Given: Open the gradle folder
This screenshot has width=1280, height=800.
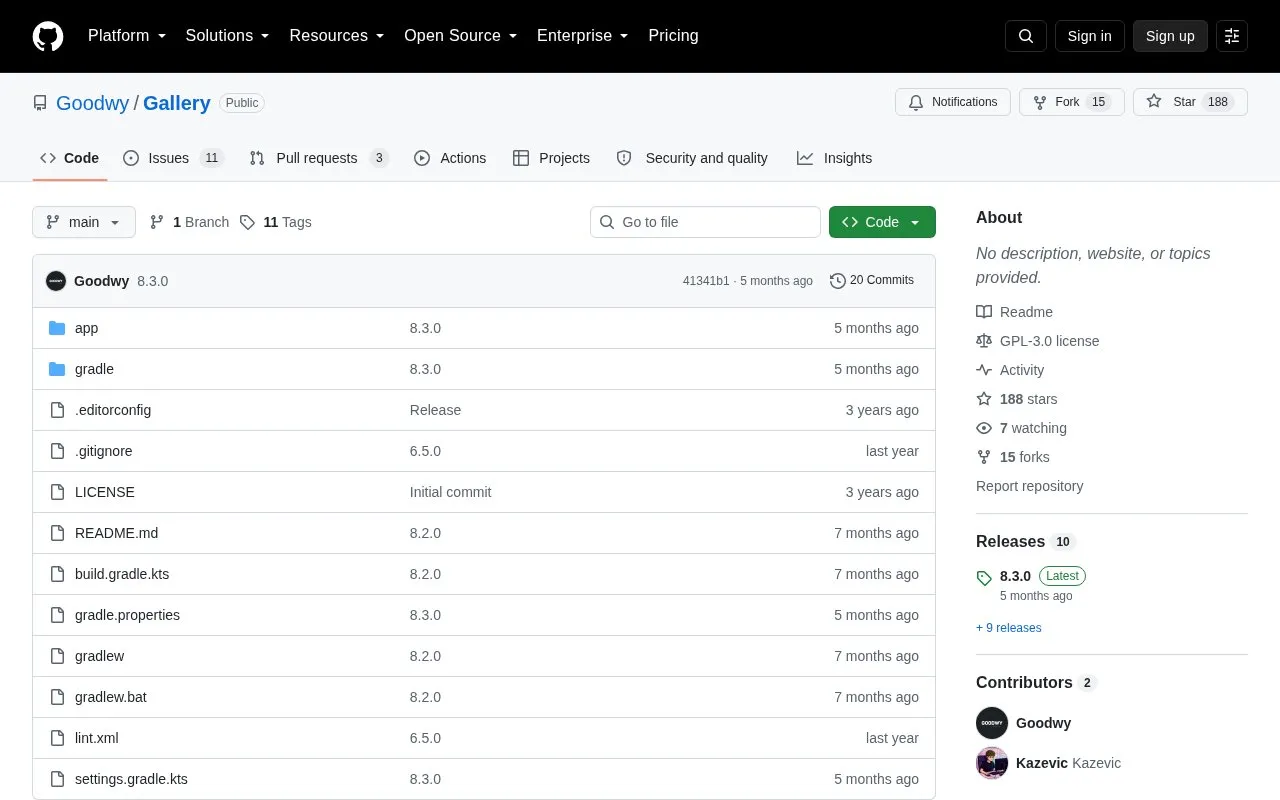Looking at the screenshot, I should pos(94,369).
